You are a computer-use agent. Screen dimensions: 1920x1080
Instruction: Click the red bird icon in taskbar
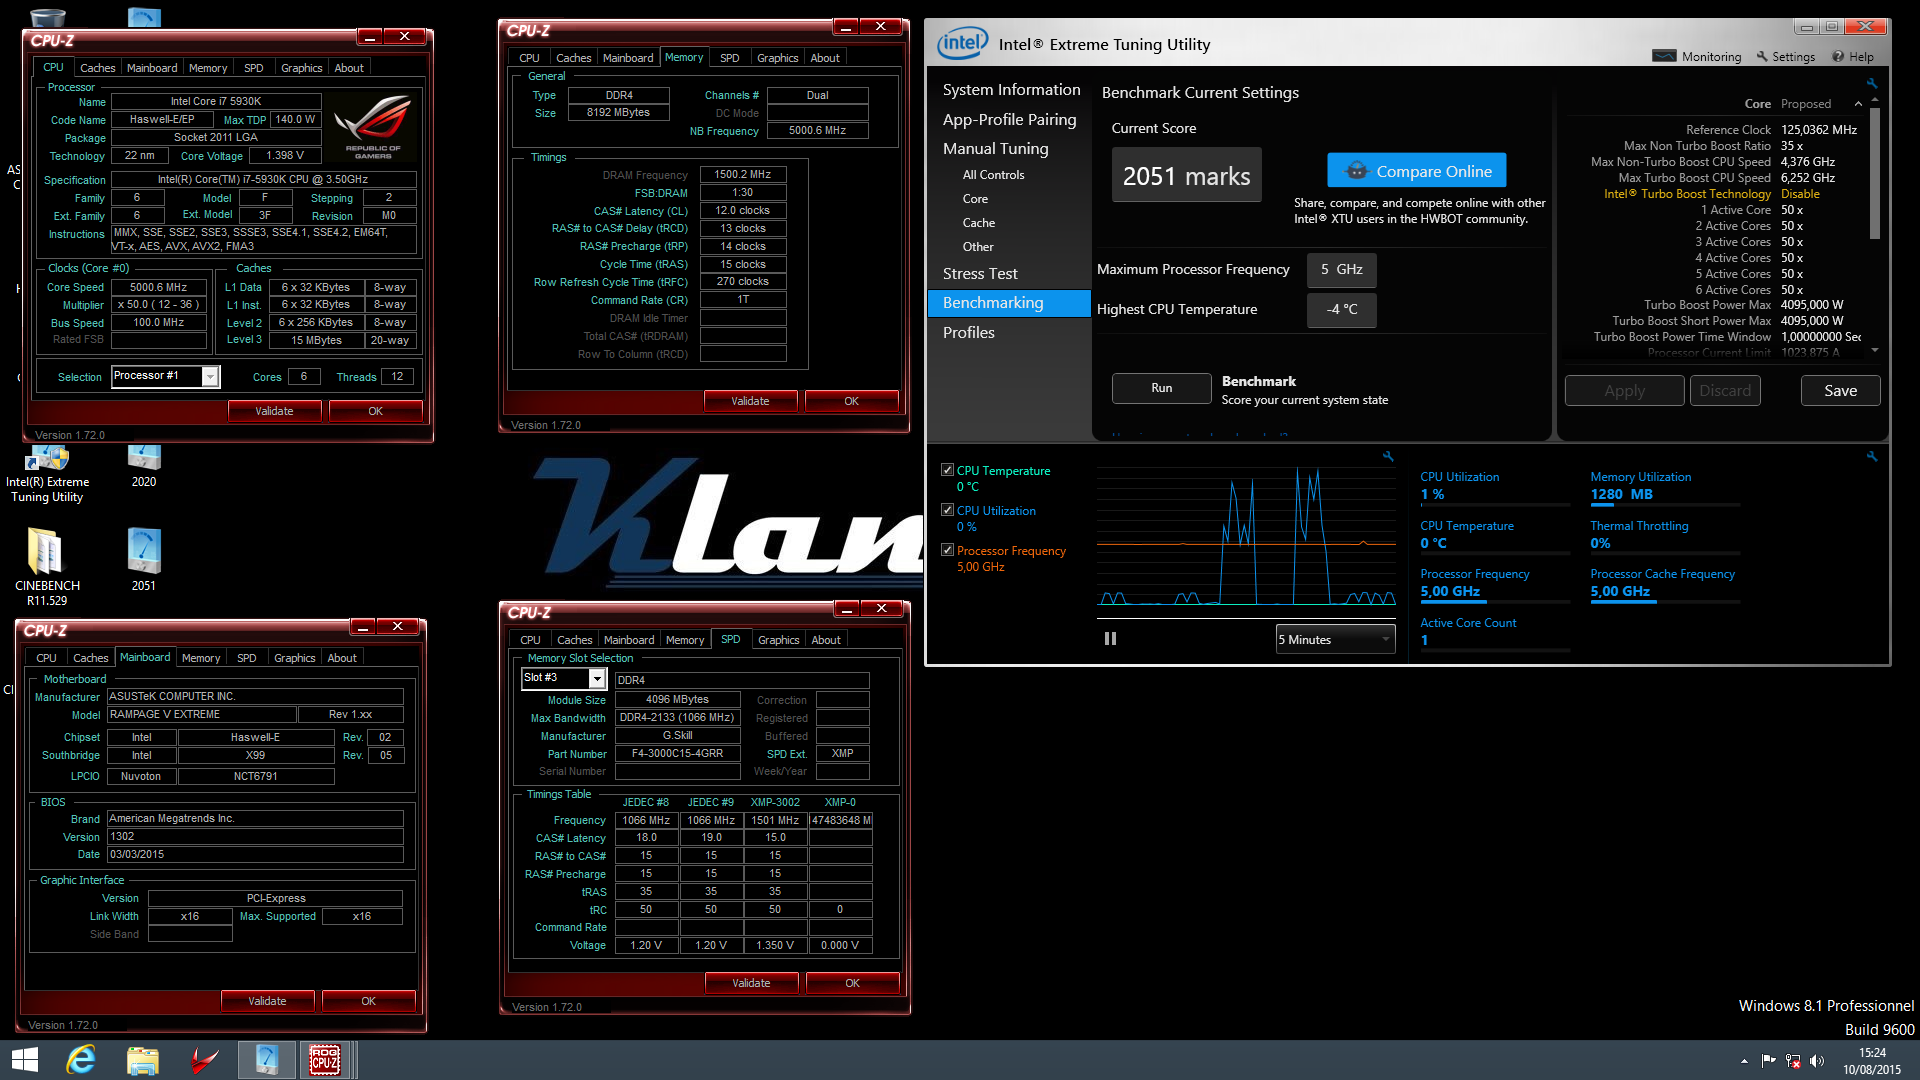(x=204, y=1060)
